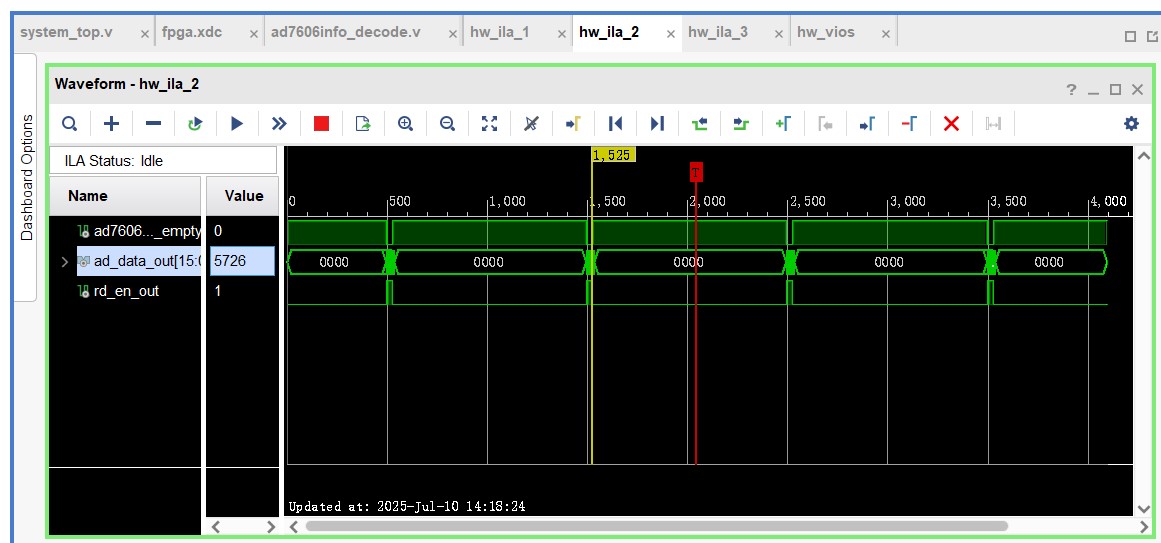1161x543 pixels.
Task: Click the greyed swap cursors icon
Action: click(994, 124)
